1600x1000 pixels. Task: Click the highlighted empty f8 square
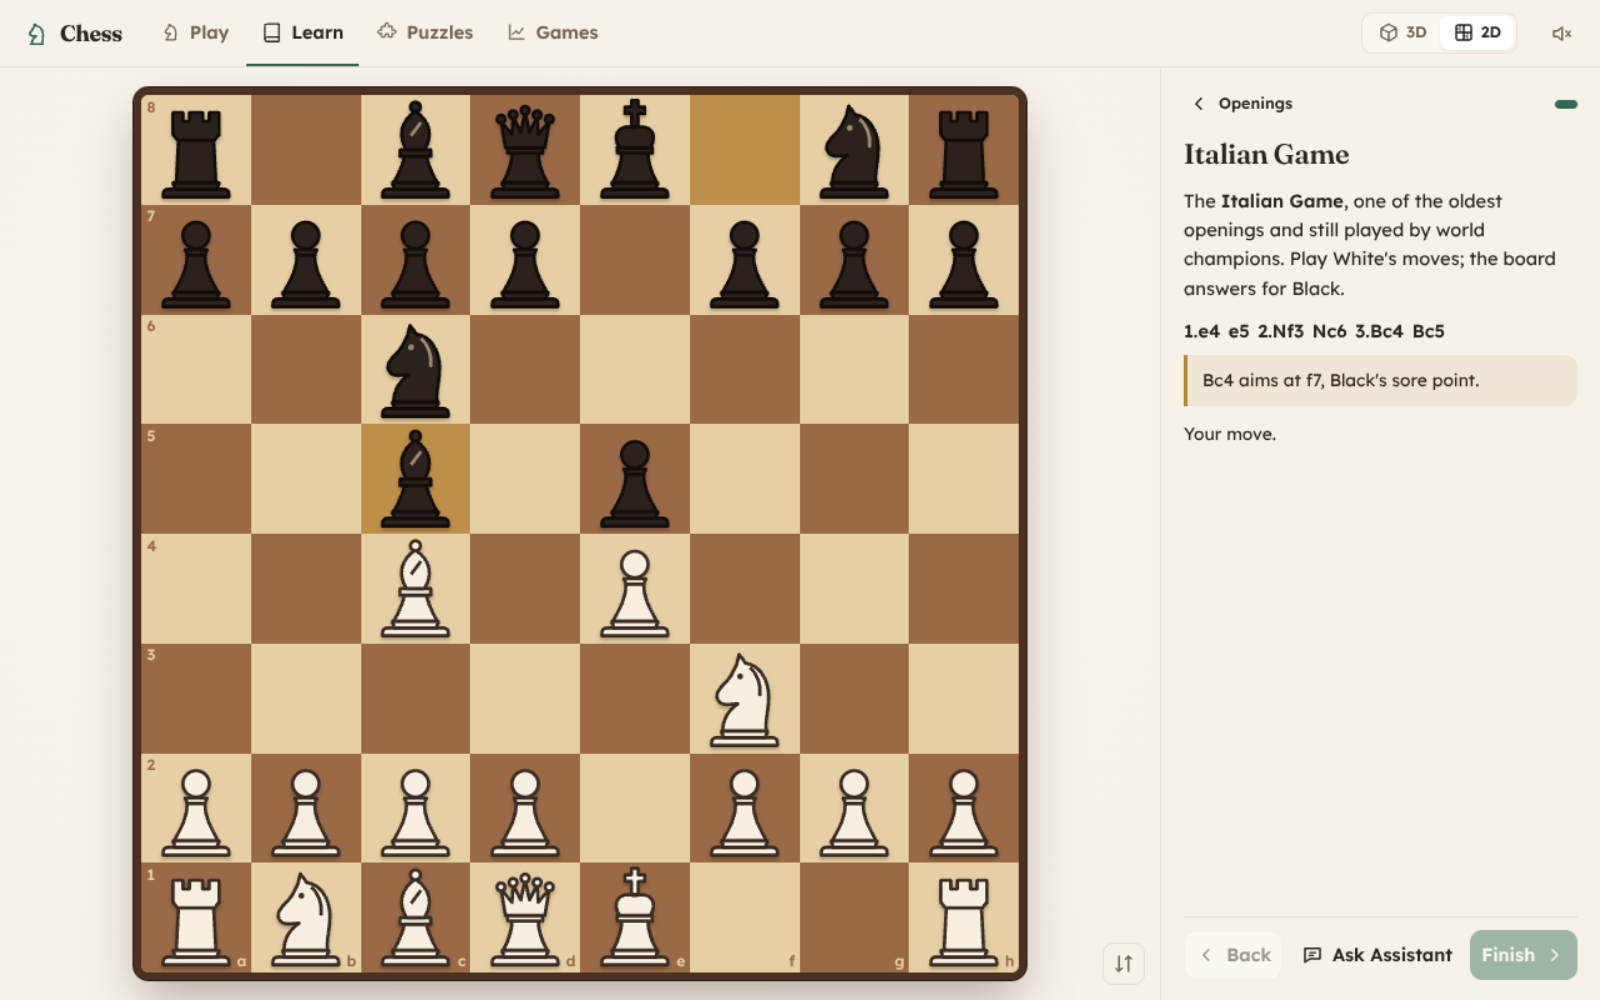[x=744, y=150]
